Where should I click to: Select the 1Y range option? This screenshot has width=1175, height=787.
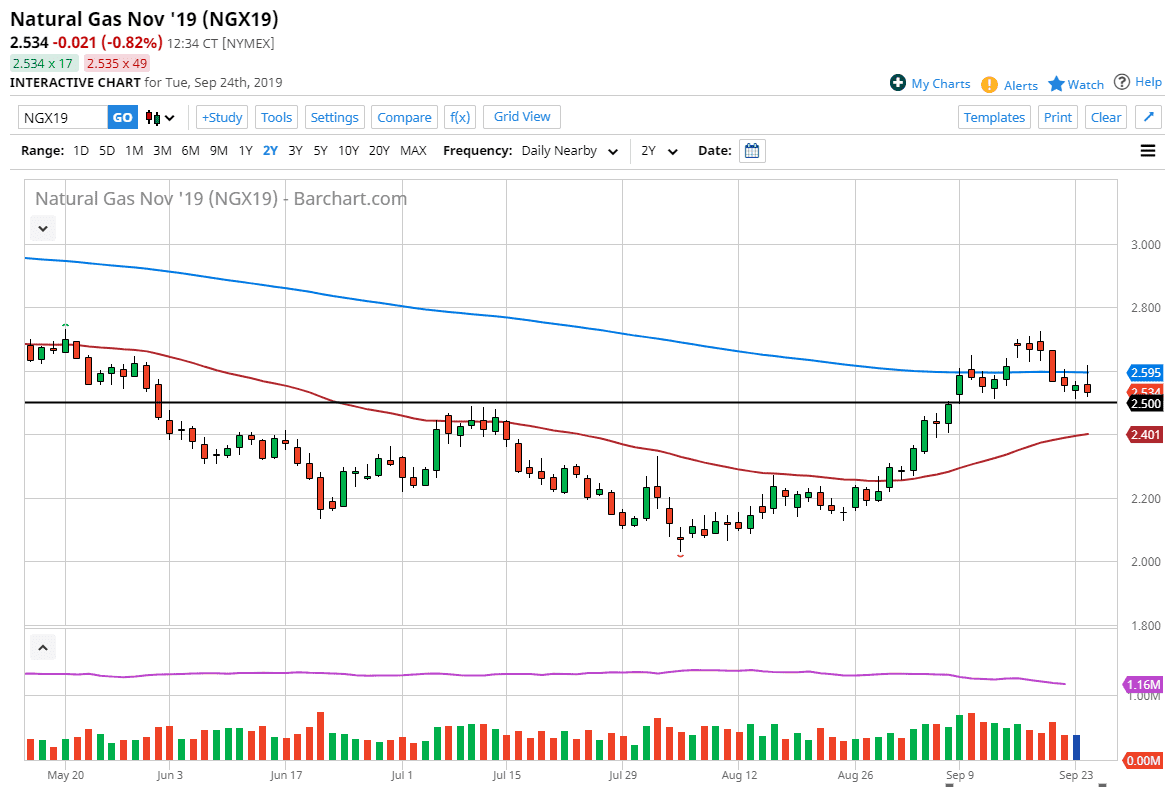point(245,151)
